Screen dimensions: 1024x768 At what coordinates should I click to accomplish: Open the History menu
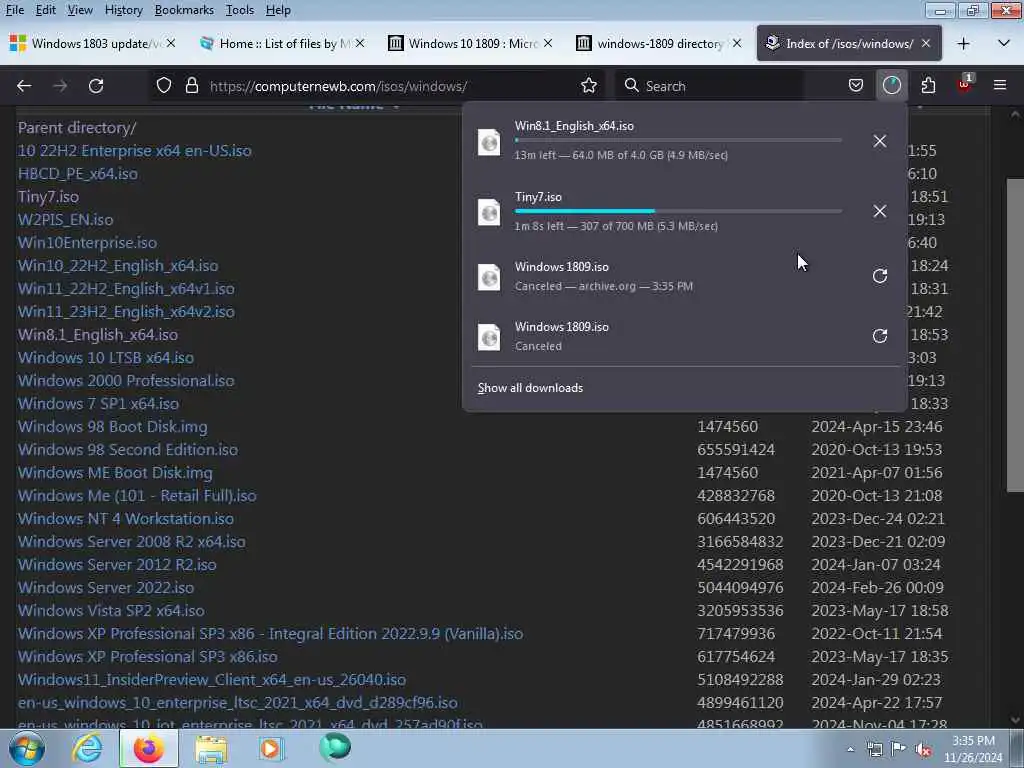point(123,10)
